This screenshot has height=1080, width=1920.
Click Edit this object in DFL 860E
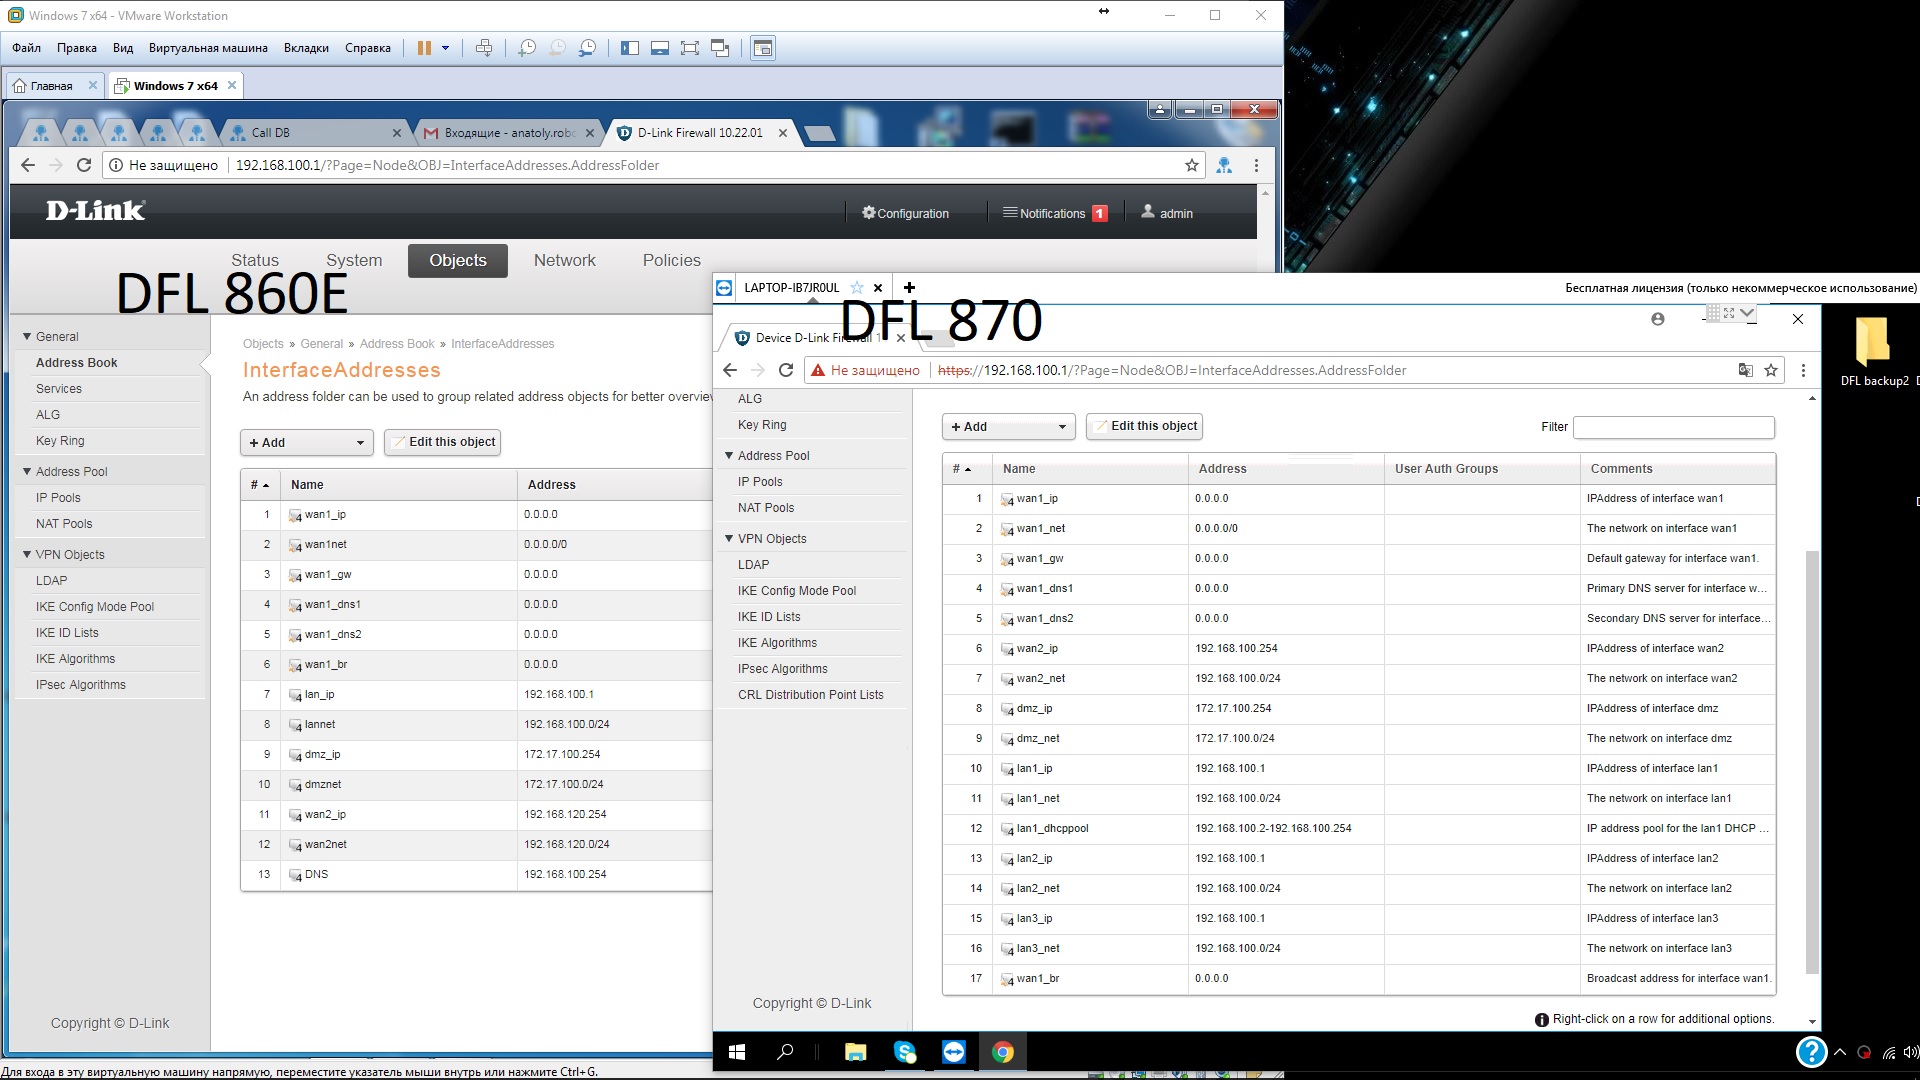pos(442,442)
